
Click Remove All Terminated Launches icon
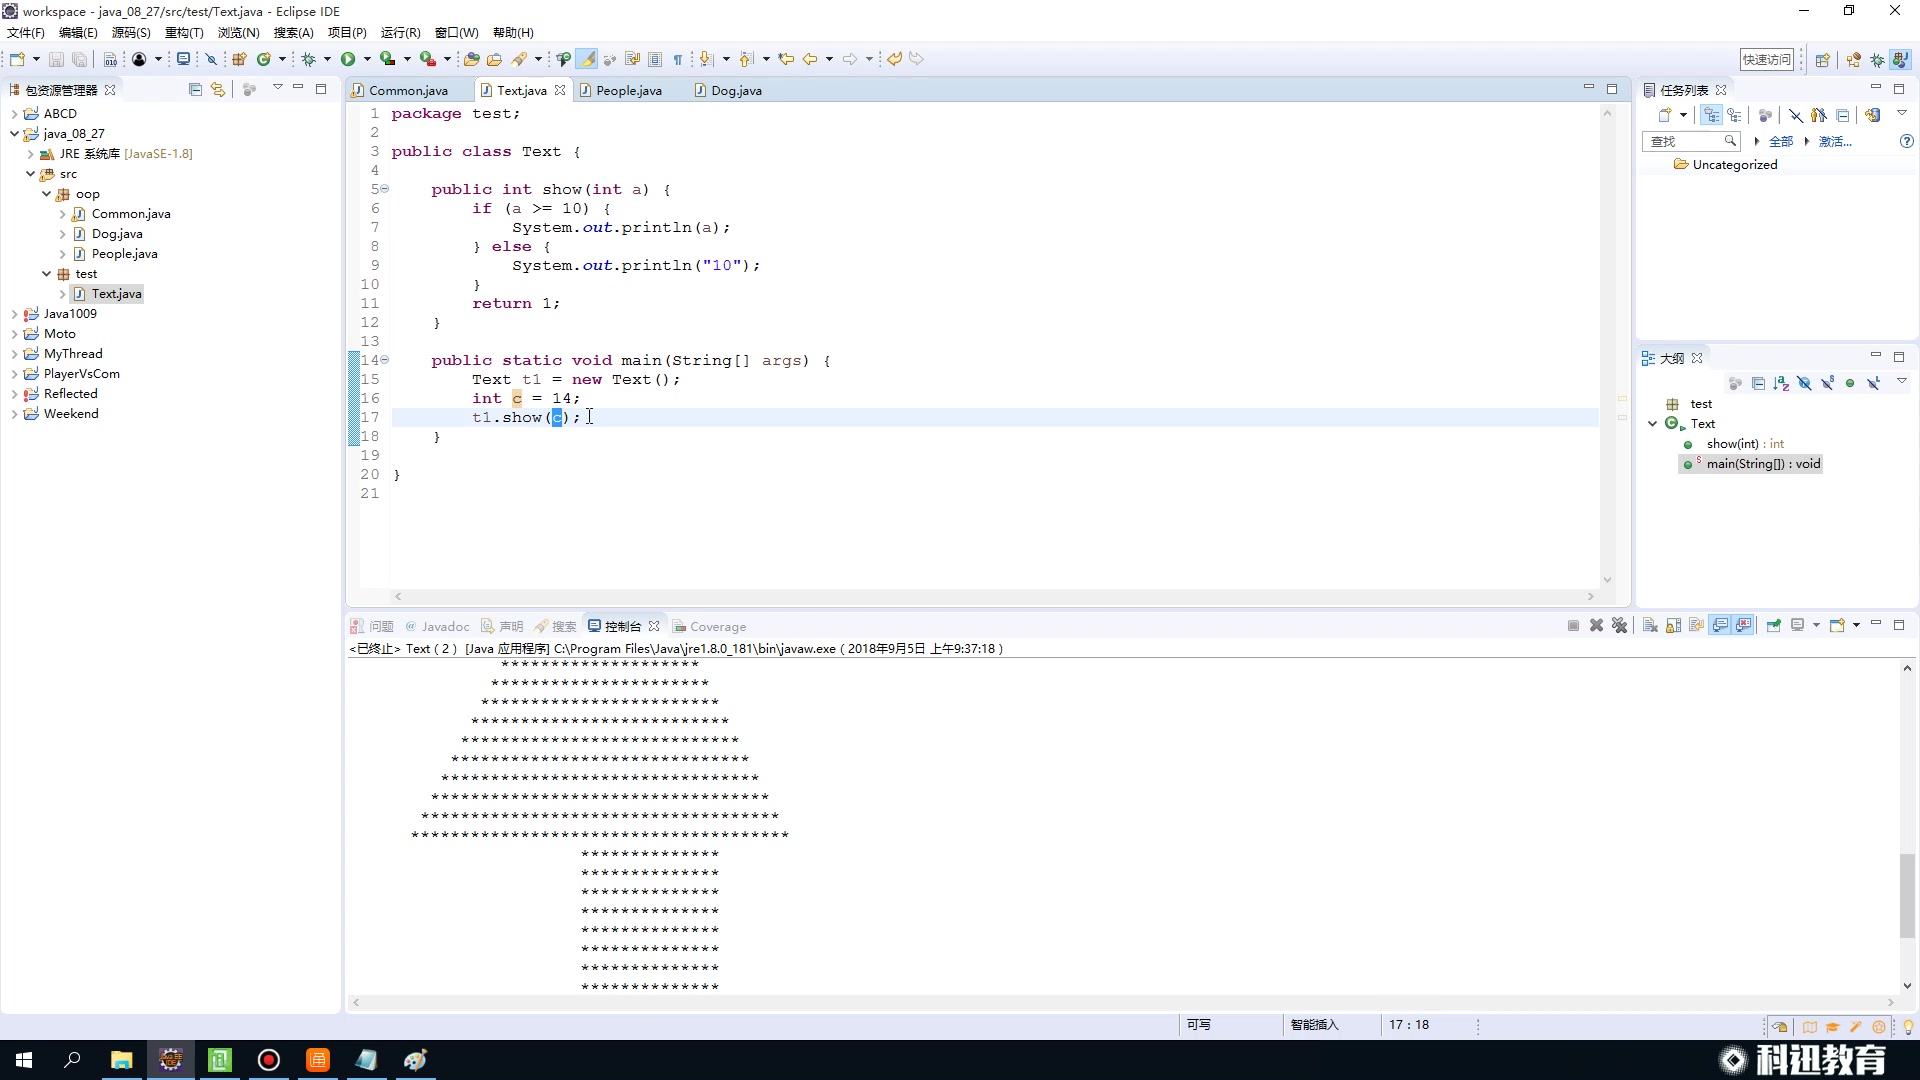point(1620,626)
